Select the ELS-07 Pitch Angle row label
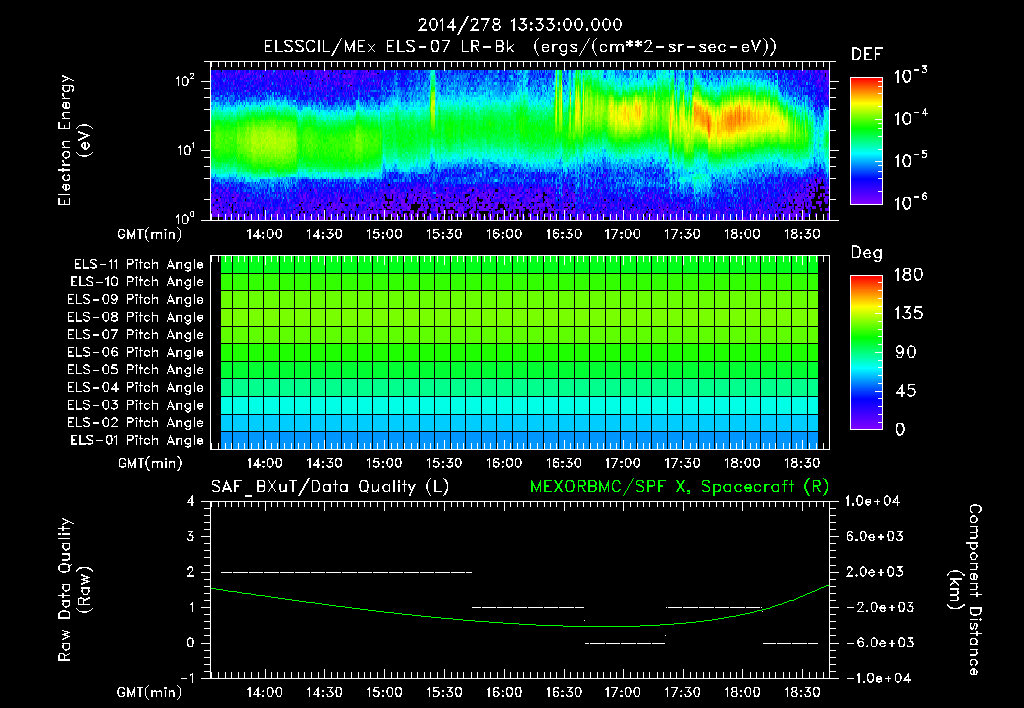 pyautogui.click(x=136, y=334)
